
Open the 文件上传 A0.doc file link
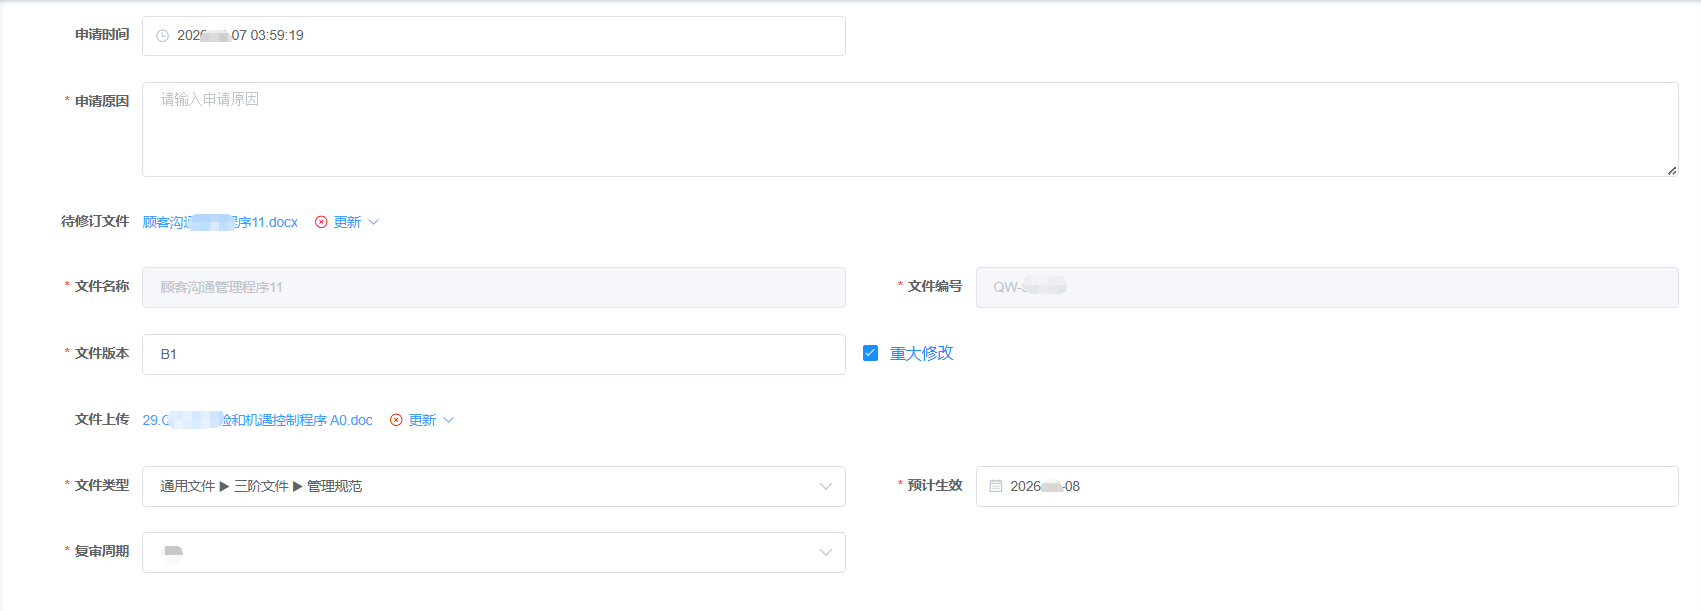257,420
